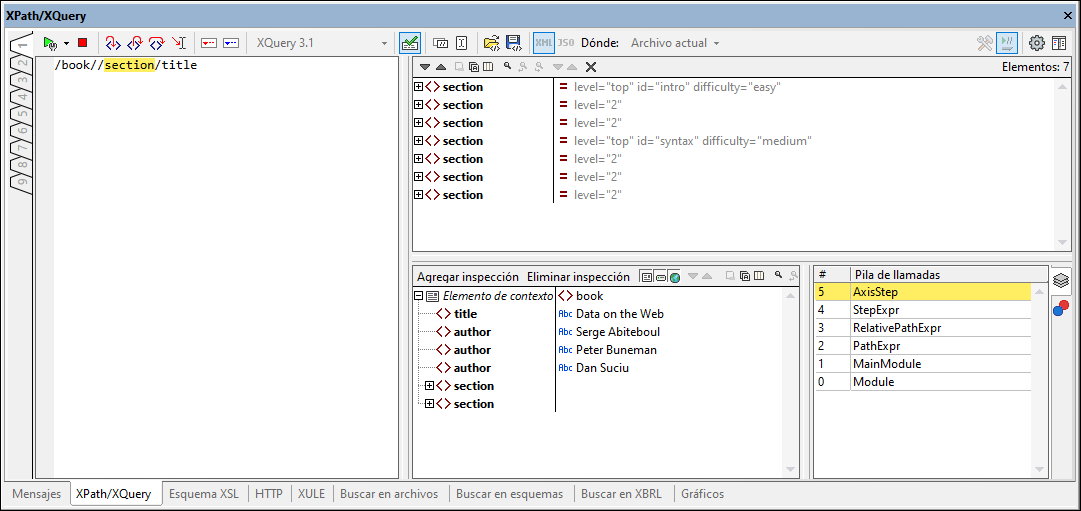Viewport: 1081px width, 511px height.
Task: Toggle the evaluate-on-typing green check button
Action: [409, 43]
